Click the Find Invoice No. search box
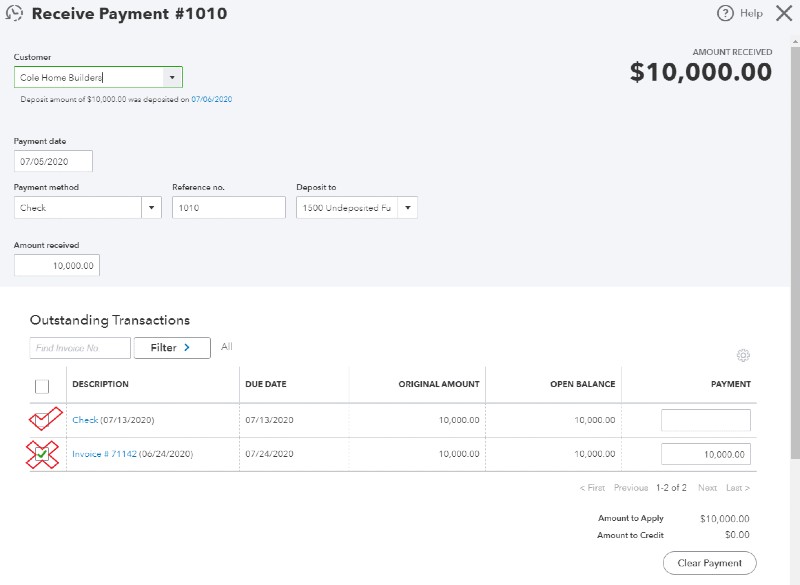 [x=80, y=348]
